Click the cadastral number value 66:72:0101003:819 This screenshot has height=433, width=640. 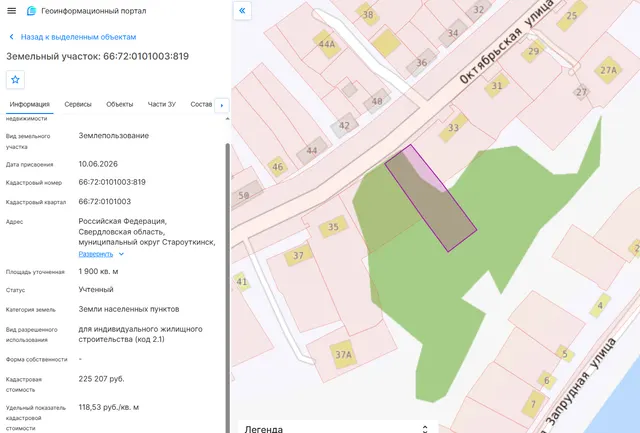[112, 182]
